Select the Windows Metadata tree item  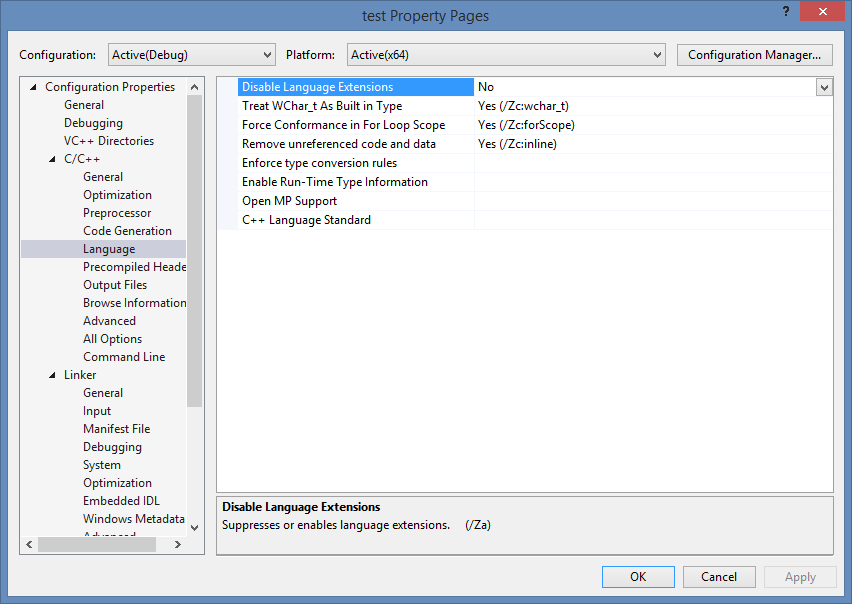(134, 518)
